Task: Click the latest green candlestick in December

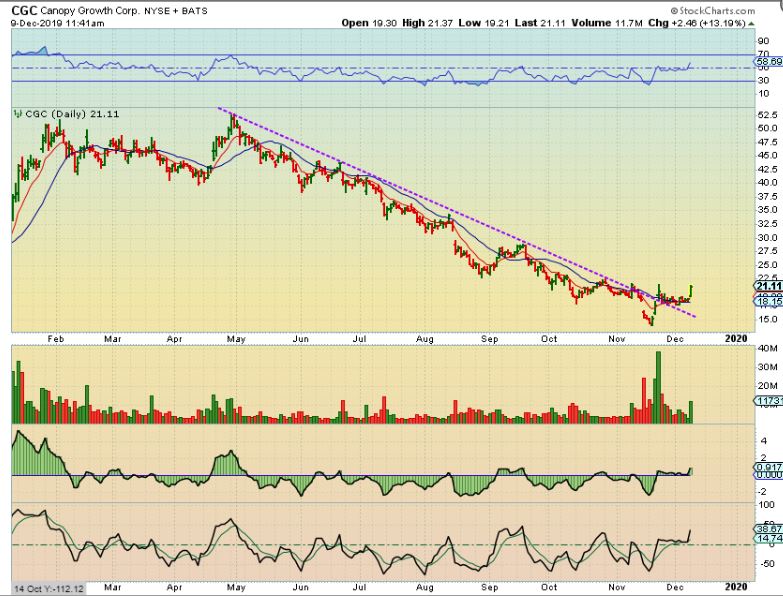Action: [x=691, y=290]
